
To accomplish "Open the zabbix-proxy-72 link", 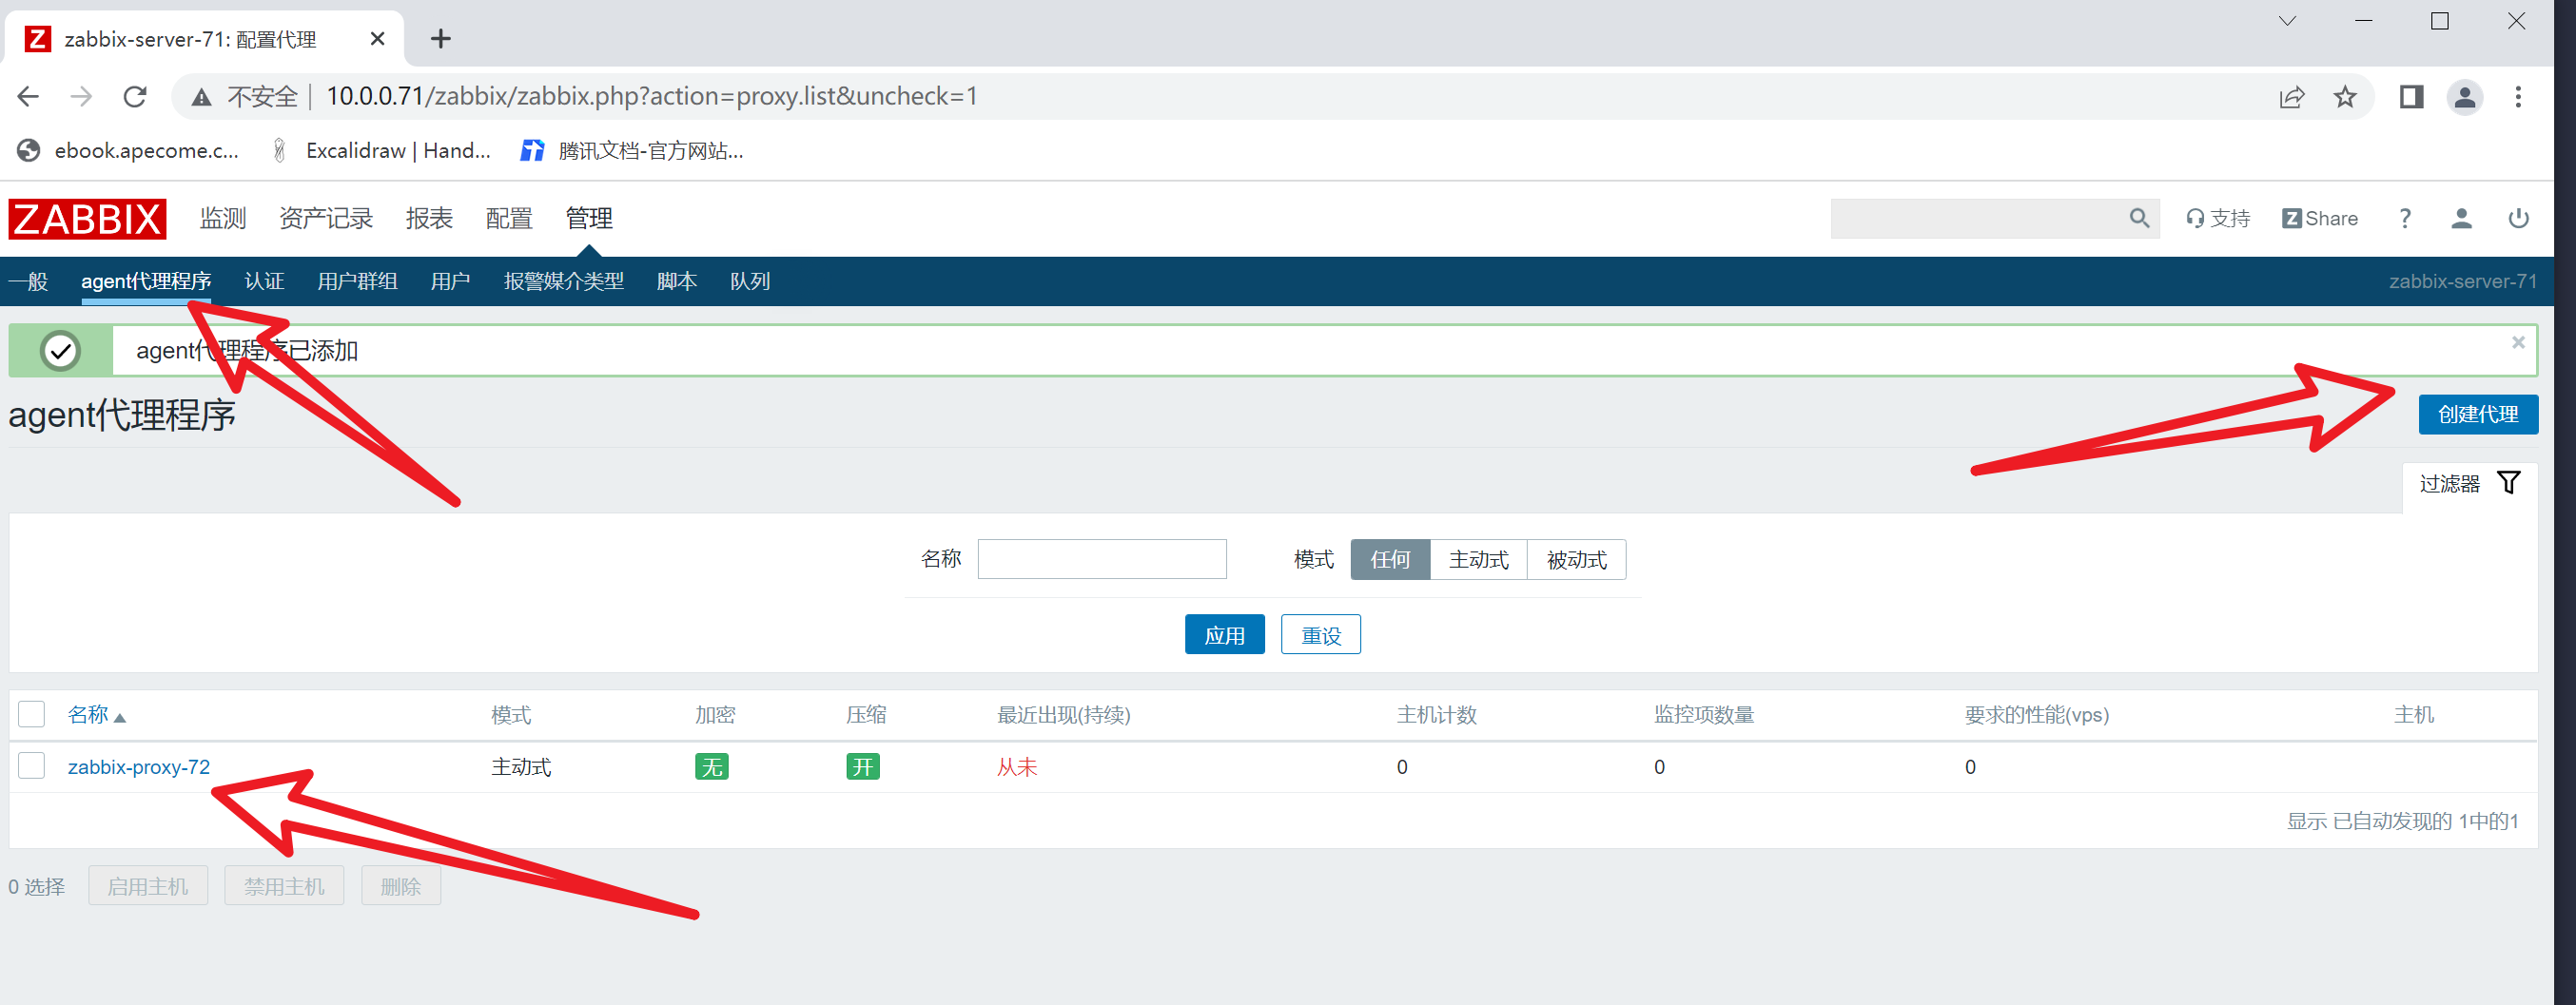I will (139, 767).
